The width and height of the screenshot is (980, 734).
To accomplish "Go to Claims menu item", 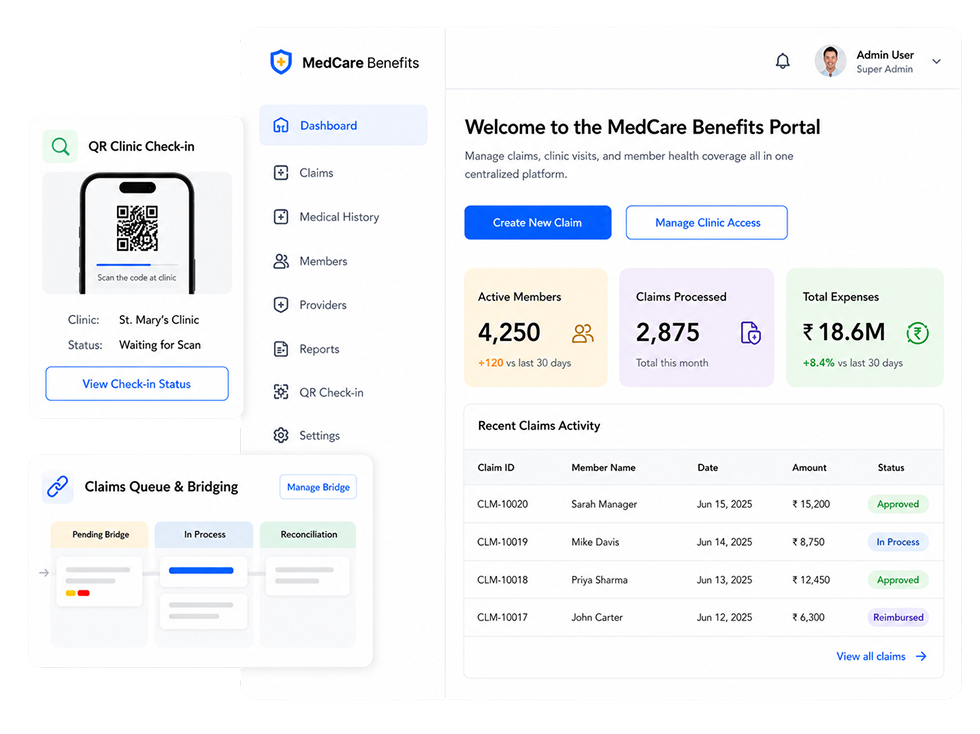I will click(x=316, y=173).
